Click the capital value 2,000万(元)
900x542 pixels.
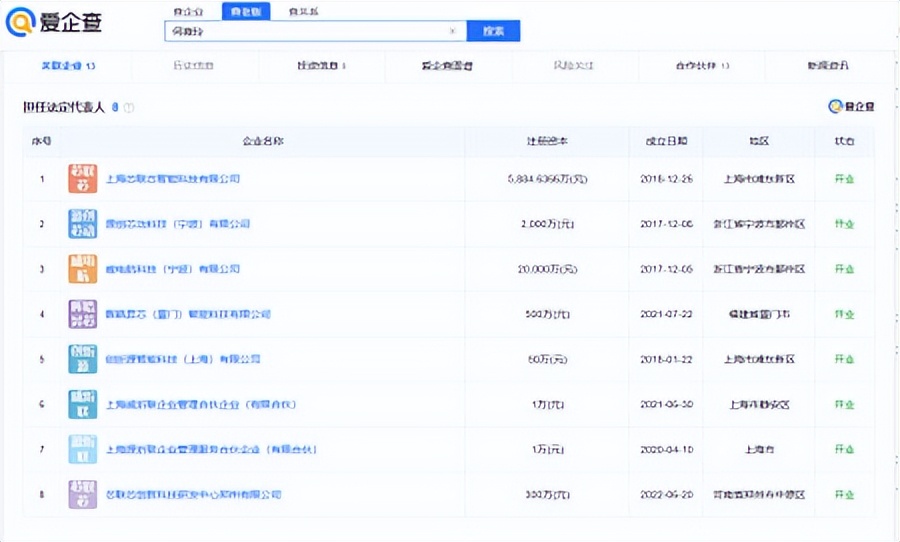(548, 223)
